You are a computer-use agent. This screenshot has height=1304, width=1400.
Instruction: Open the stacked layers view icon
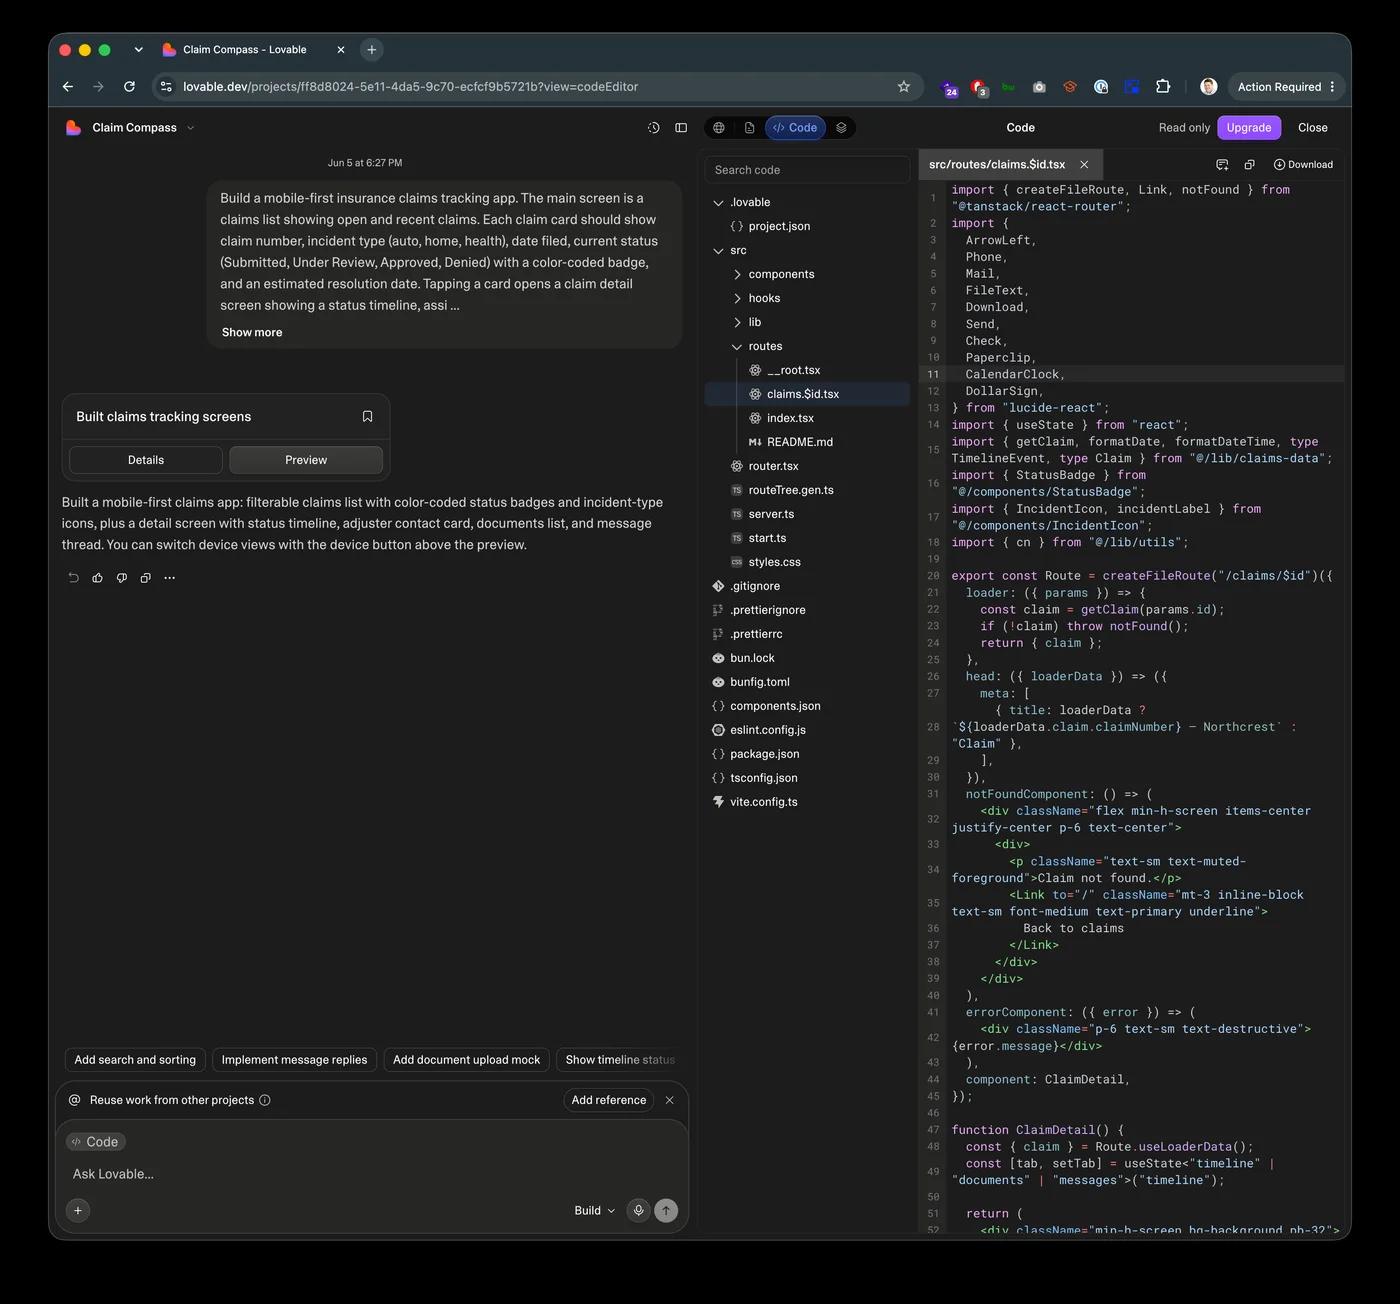(841, 128)
